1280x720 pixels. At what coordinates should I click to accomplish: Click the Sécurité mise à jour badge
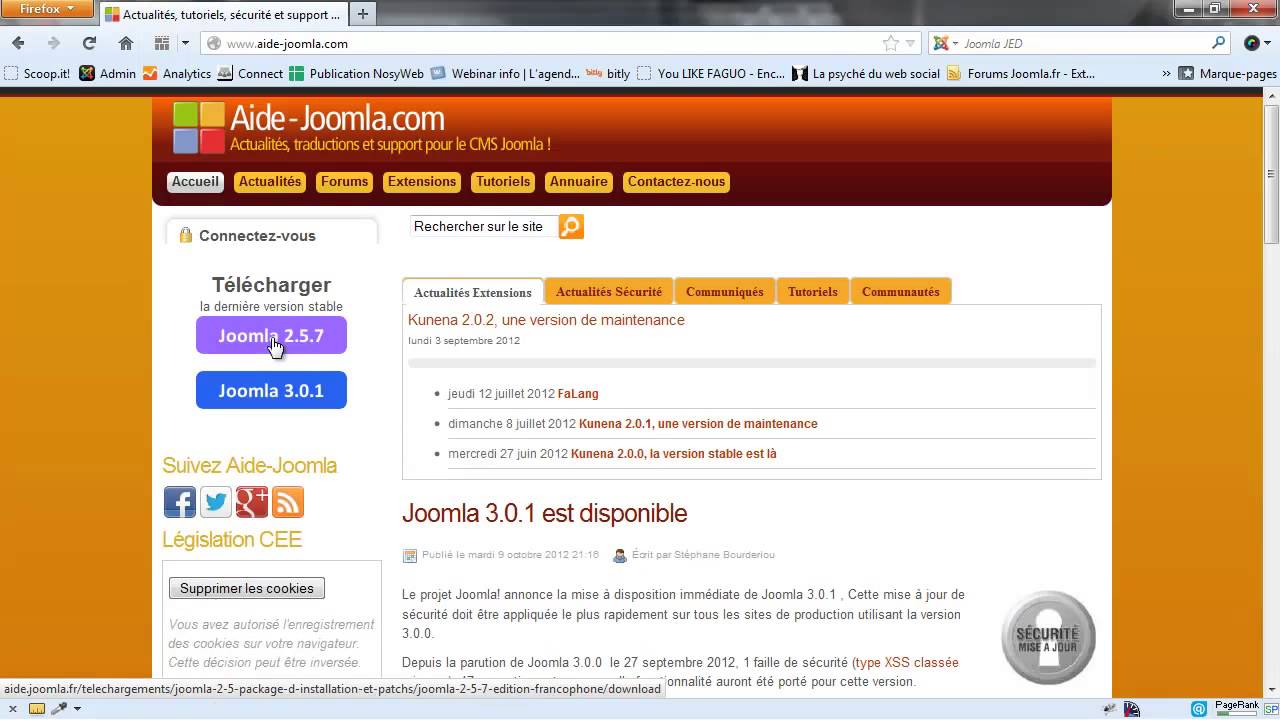point(1048,637)
